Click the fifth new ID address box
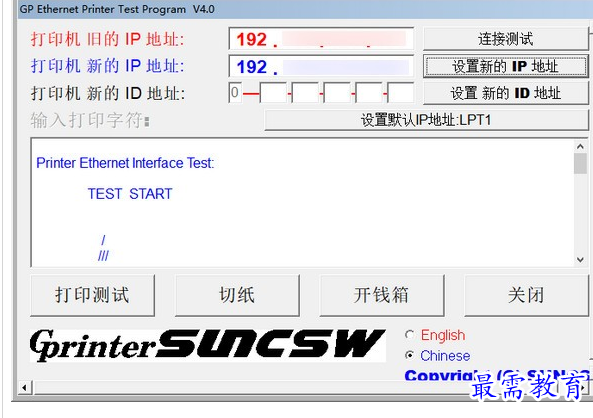593x418 pixels. click(369, 93)
